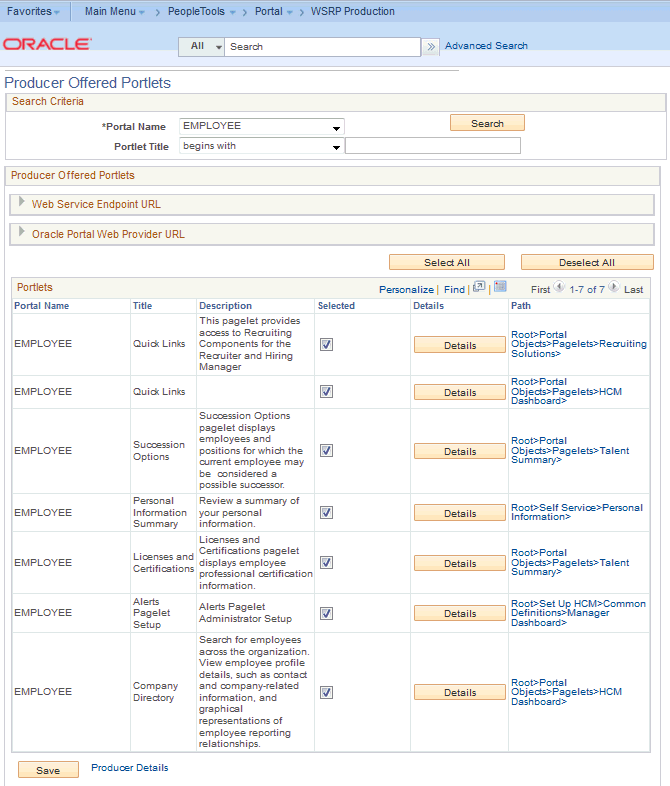The image size is (670, 786).
Task: Expand Web Service Endpoint URL section
Action: (22, 202)
